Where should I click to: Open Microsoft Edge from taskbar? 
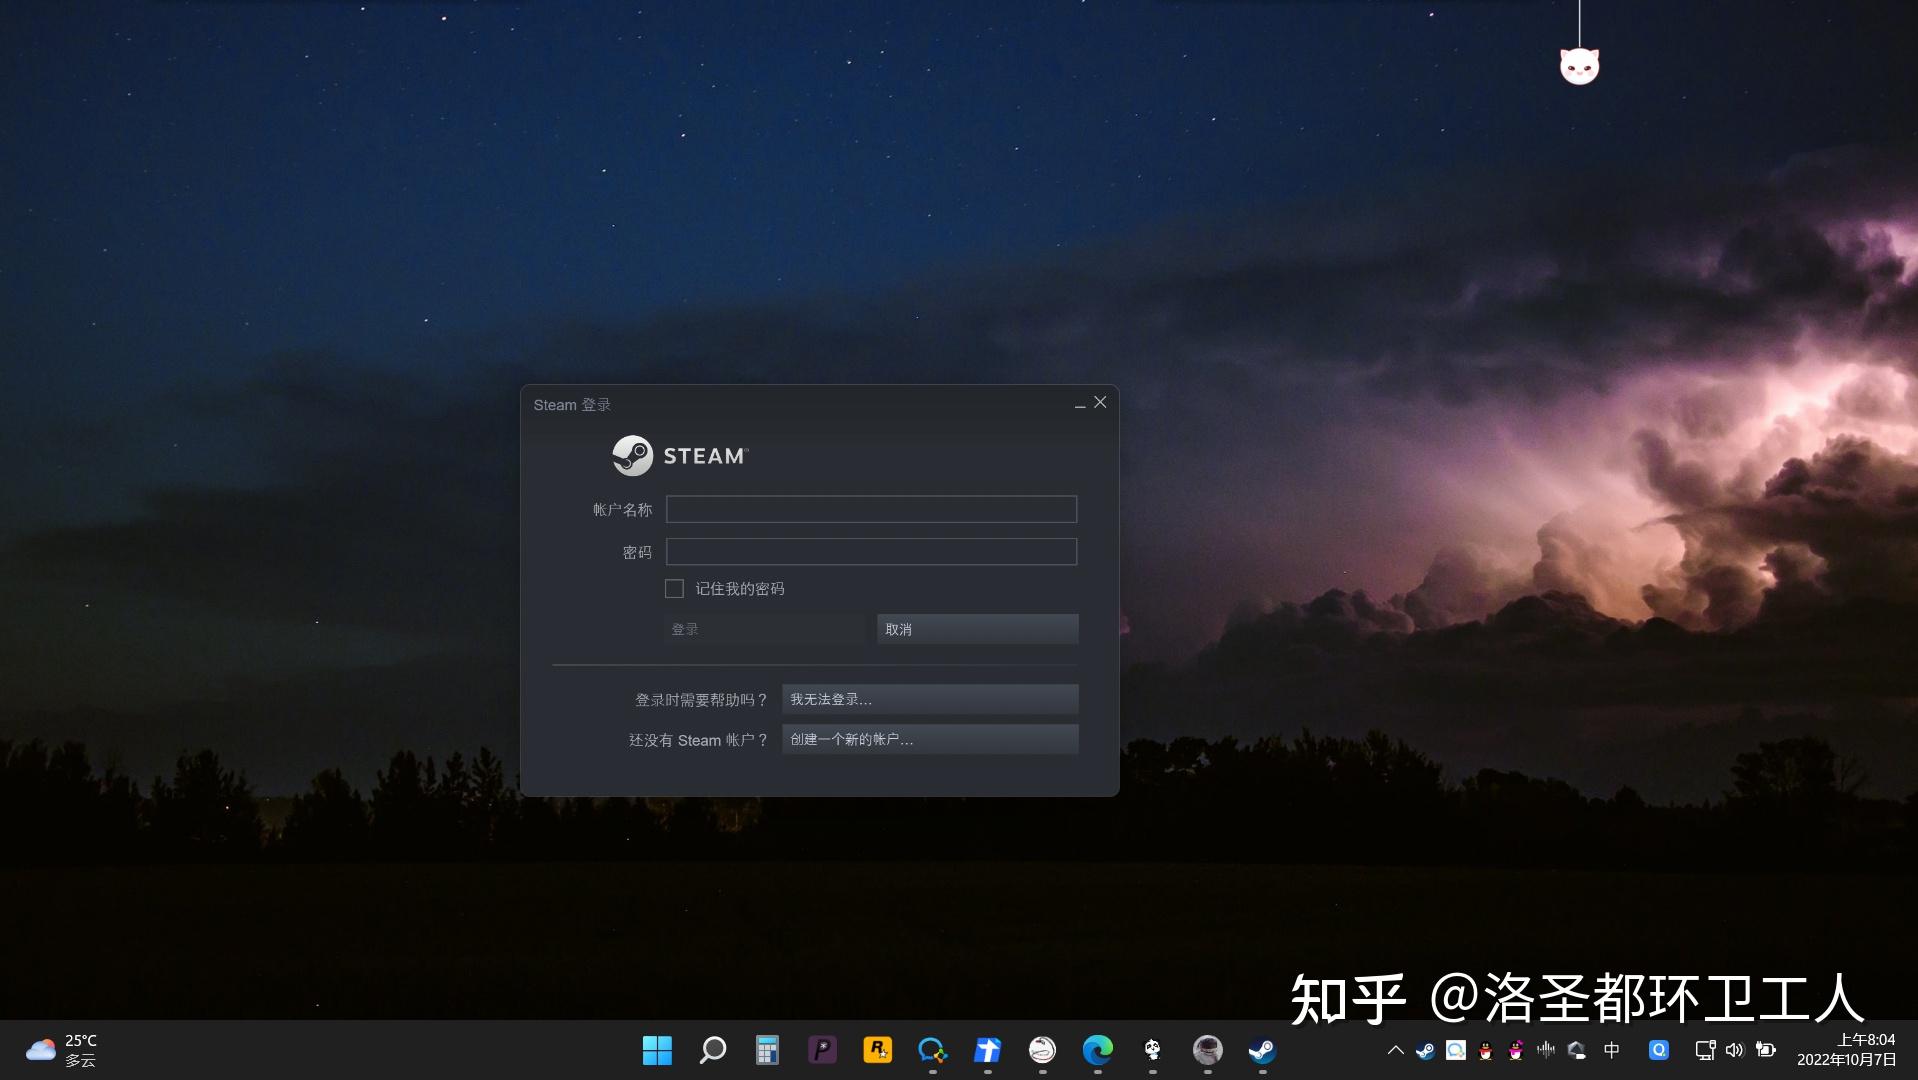(x=1097, y=1050)
